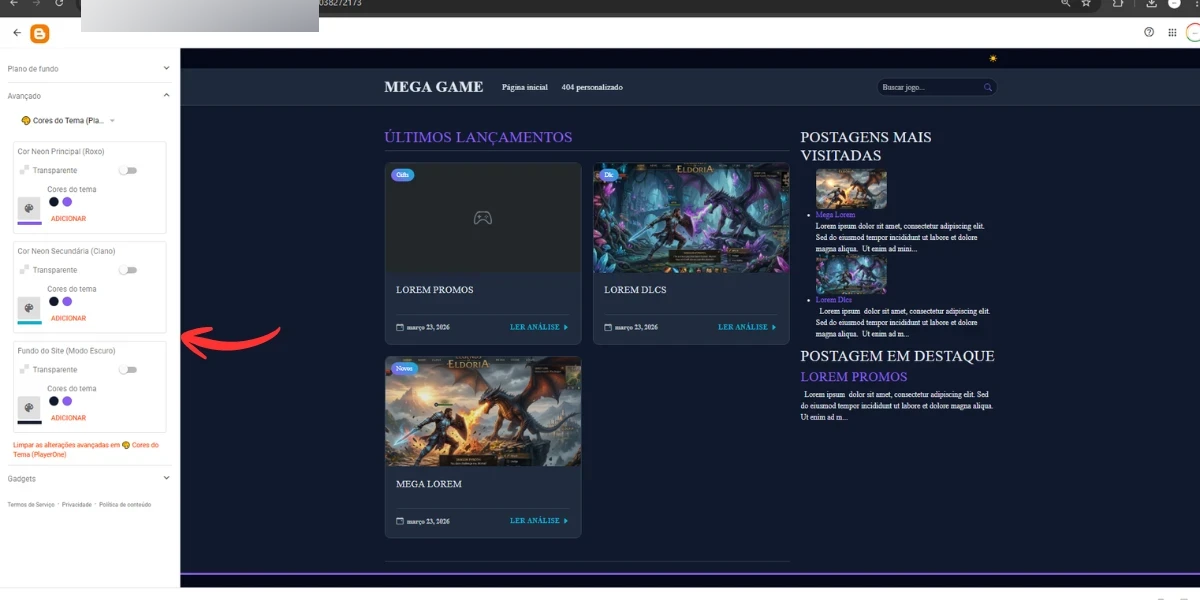Click the Dlc badge on Lorem DLCS card
Screen dimensions: 1200x600
609,175
